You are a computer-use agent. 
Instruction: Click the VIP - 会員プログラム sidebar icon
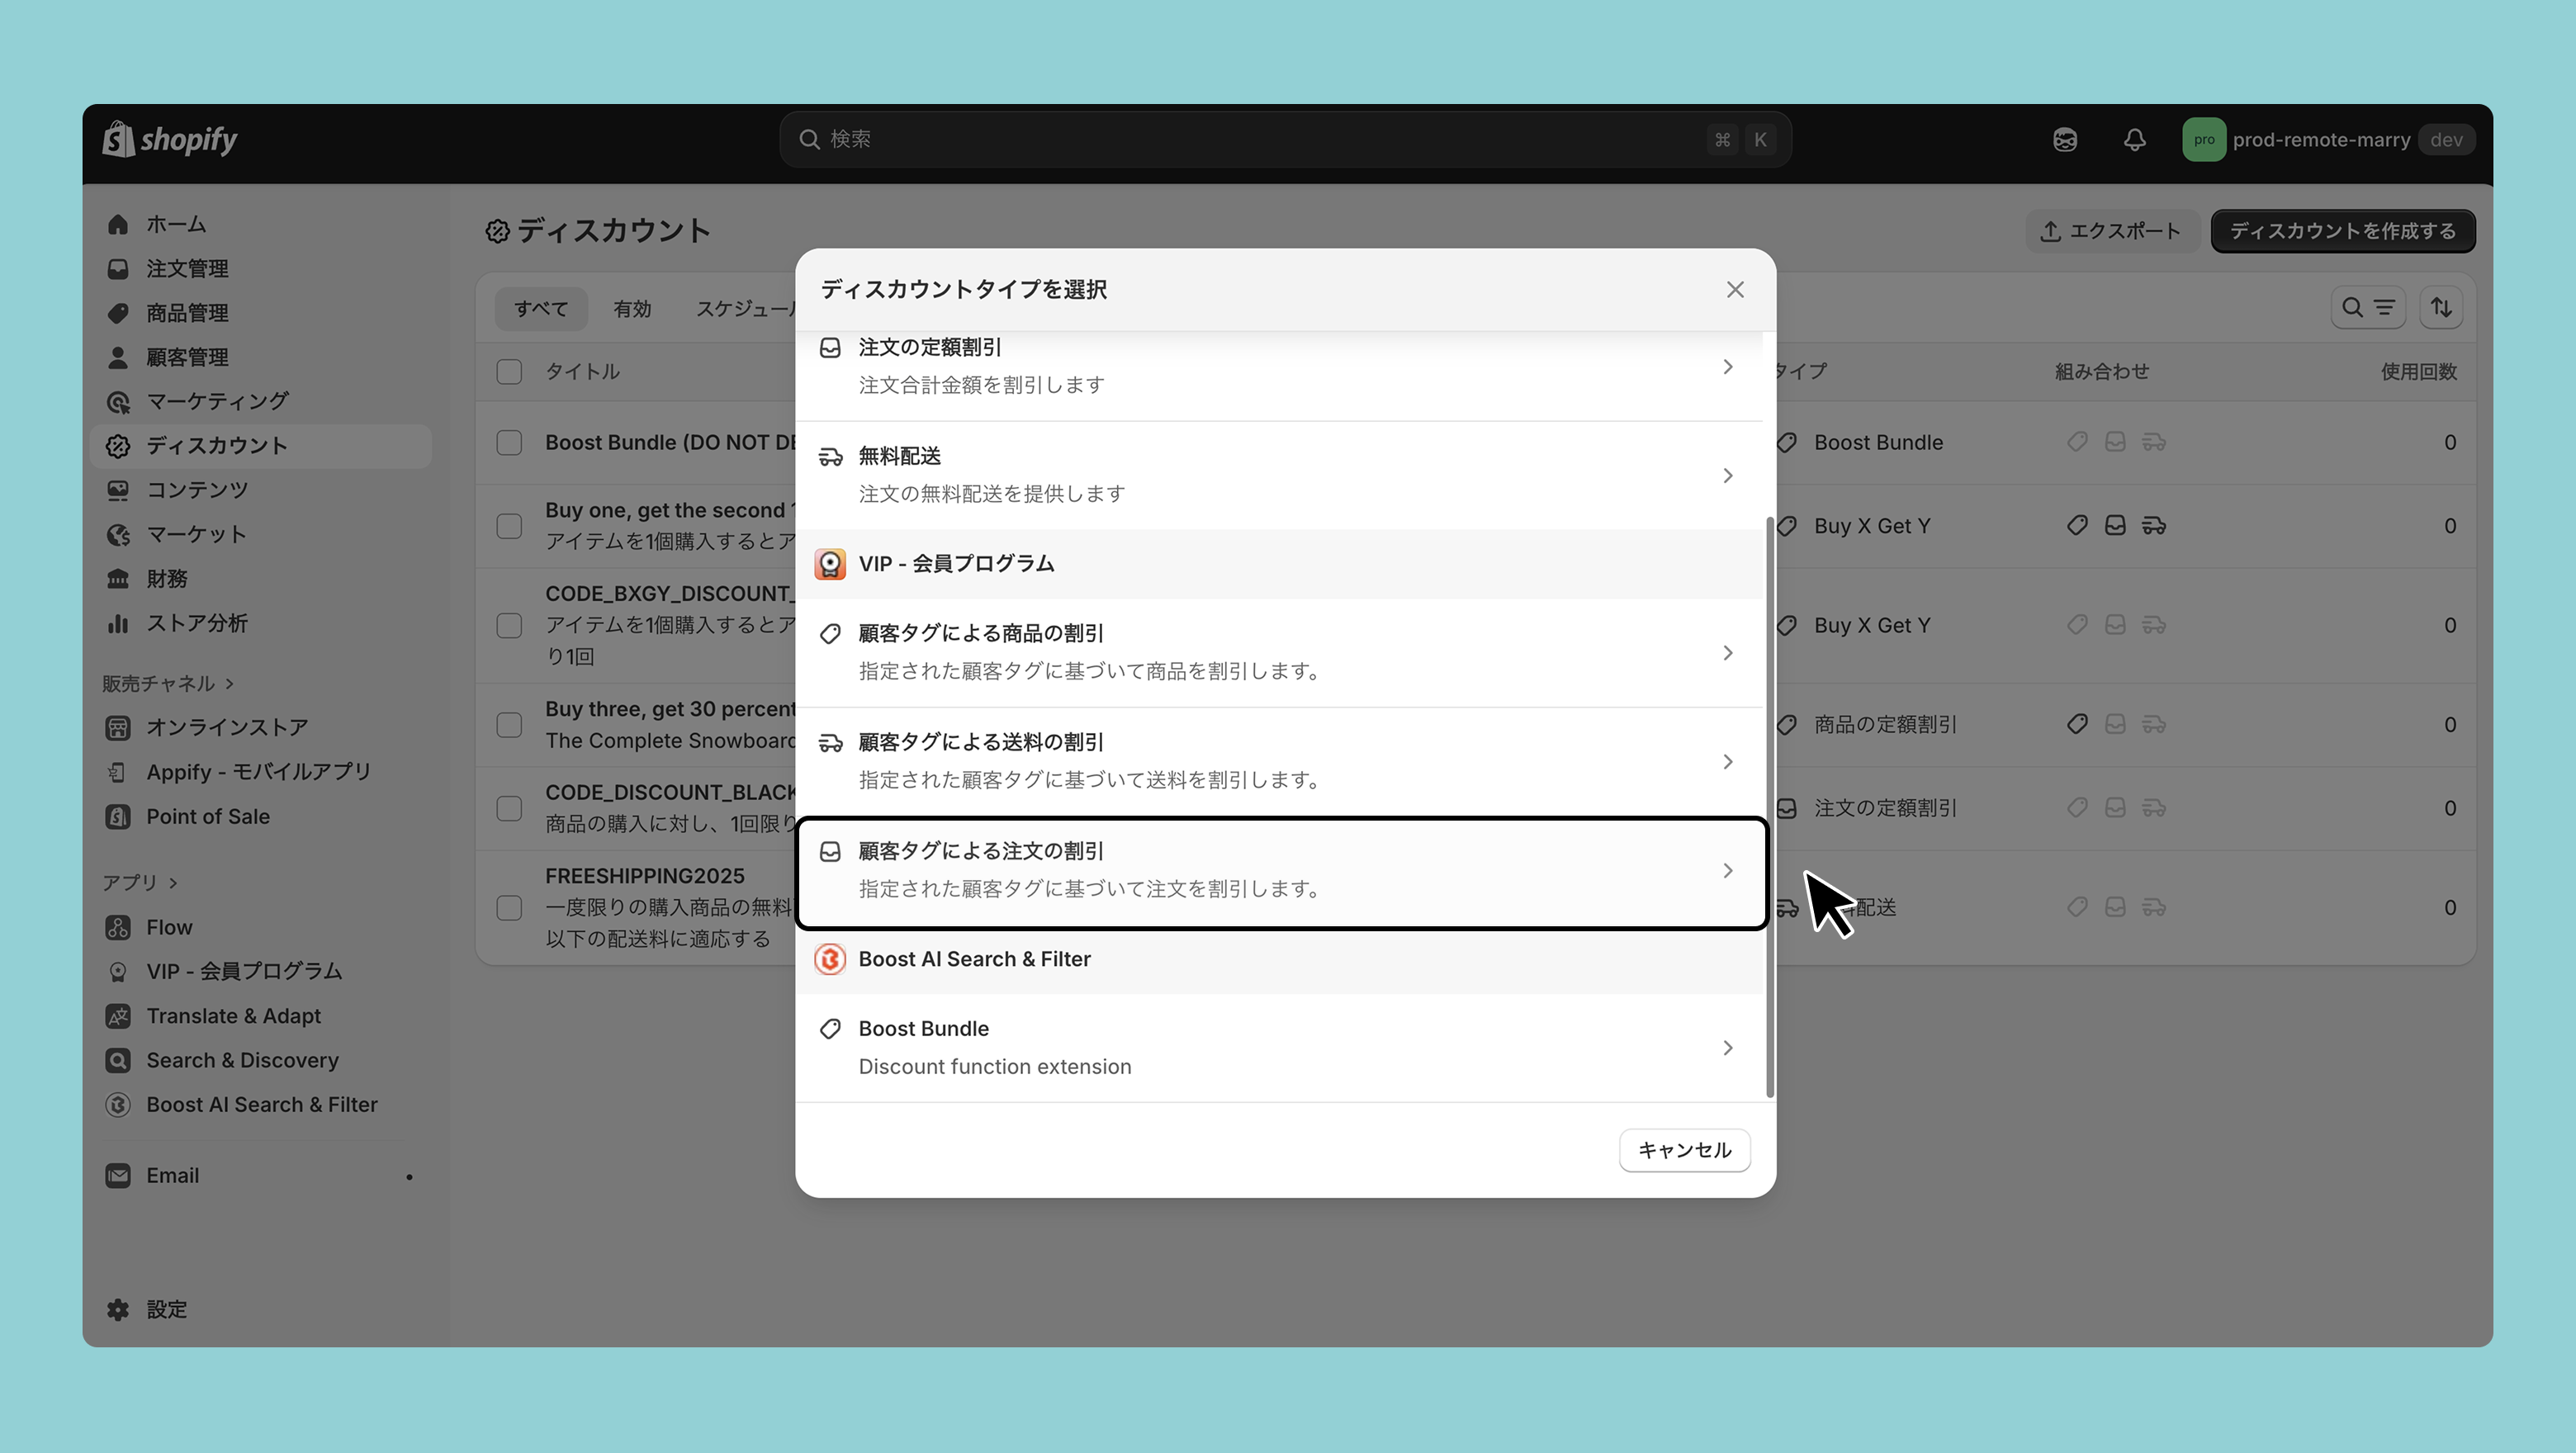coord(118,971)
